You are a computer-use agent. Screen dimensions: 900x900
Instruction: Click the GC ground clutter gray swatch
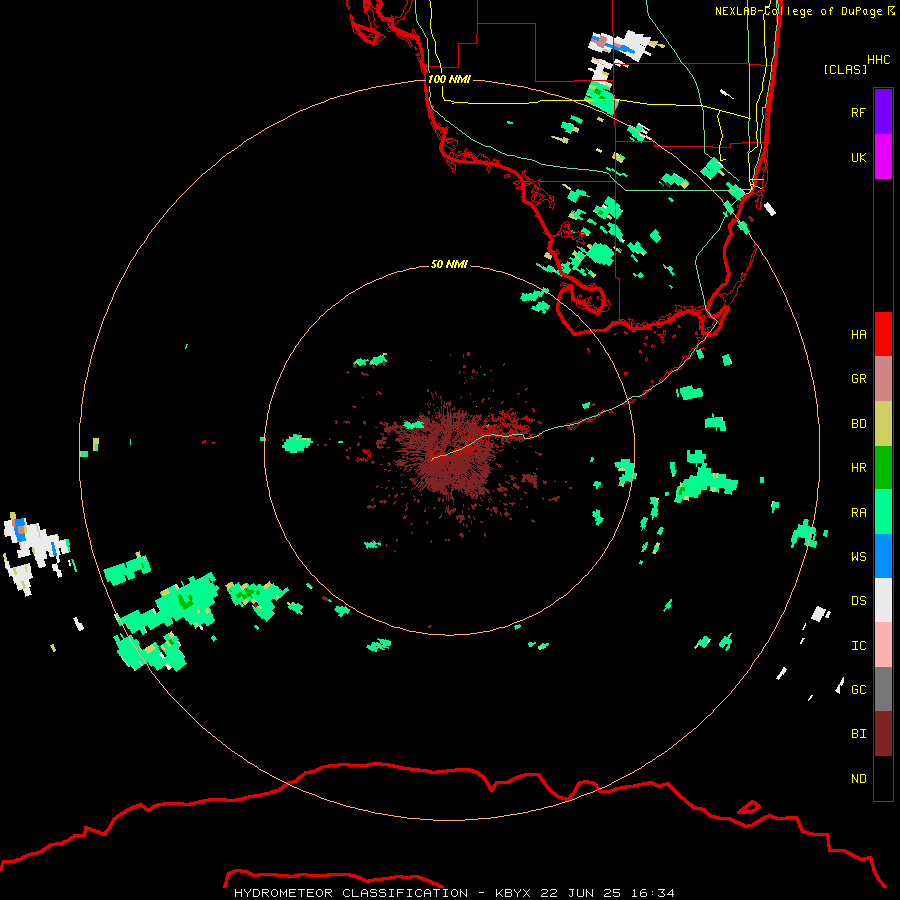pos(883,689)
